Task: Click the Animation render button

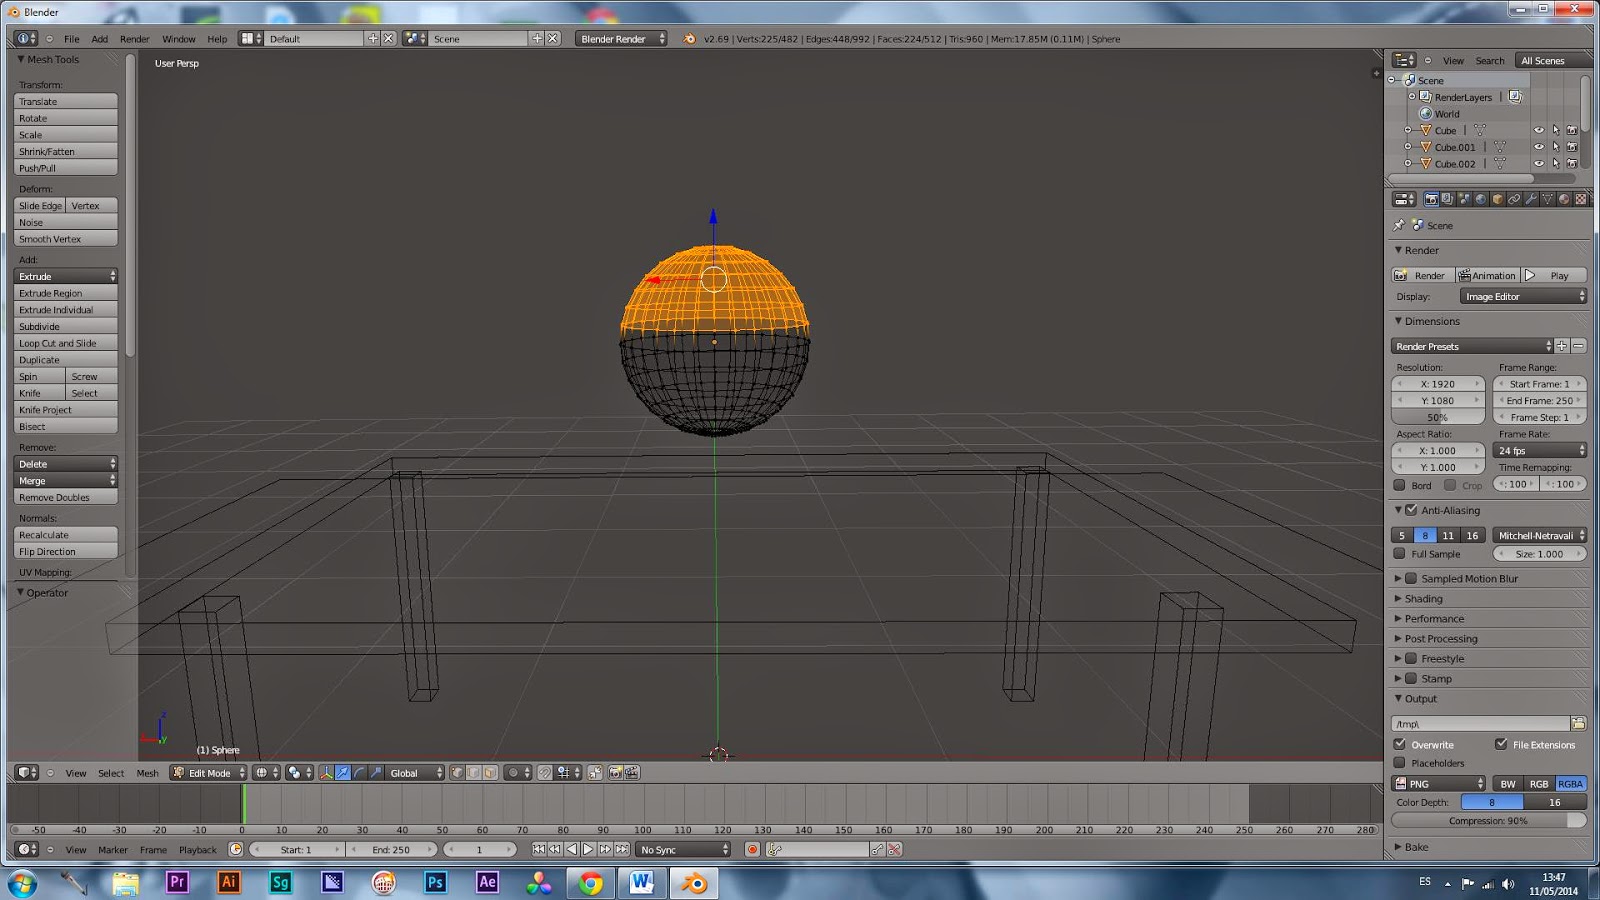Action: 1487,274
